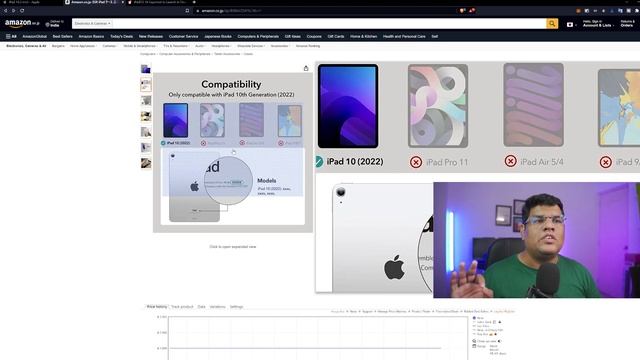Open Computers & Peripherals

258,36
